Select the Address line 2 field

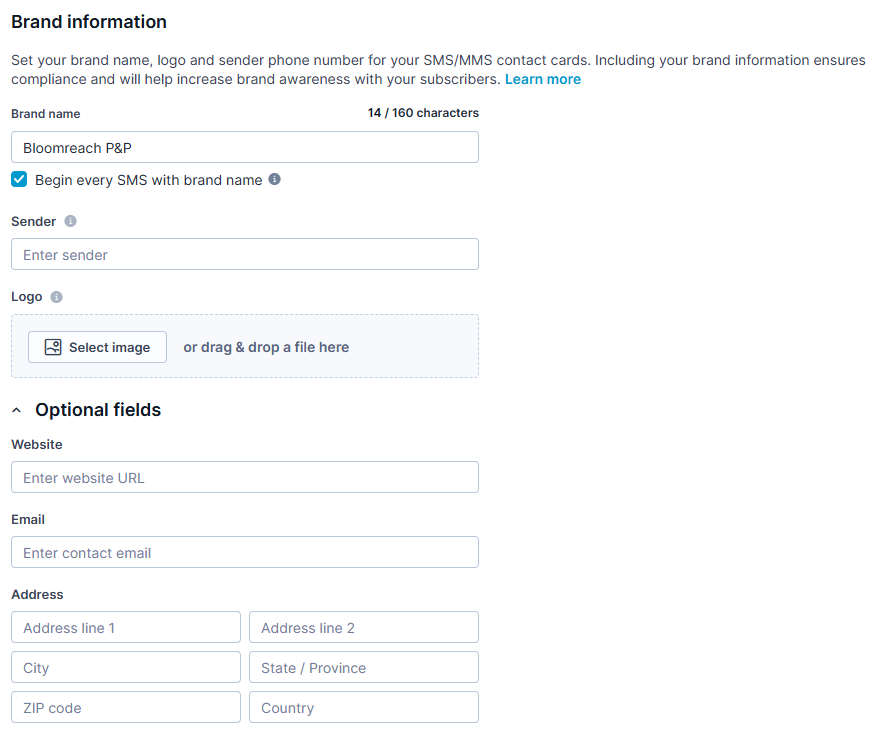(364, 627)
